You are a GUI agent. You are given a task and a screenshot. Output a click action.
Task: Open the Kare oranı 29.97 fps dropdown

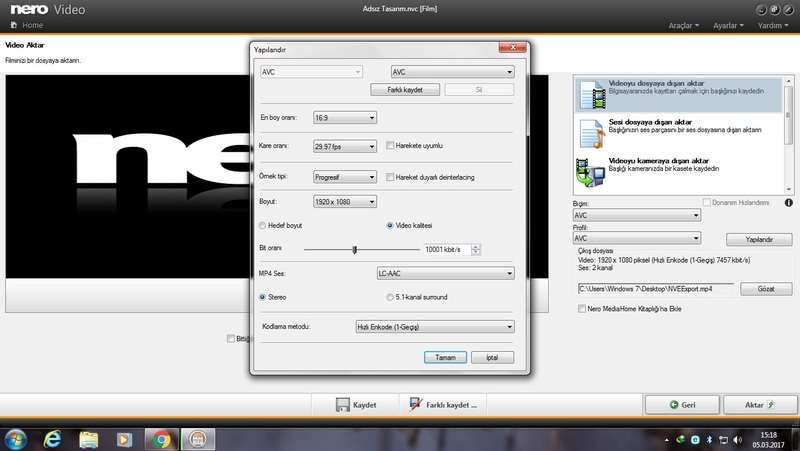(x=345, y=146)
